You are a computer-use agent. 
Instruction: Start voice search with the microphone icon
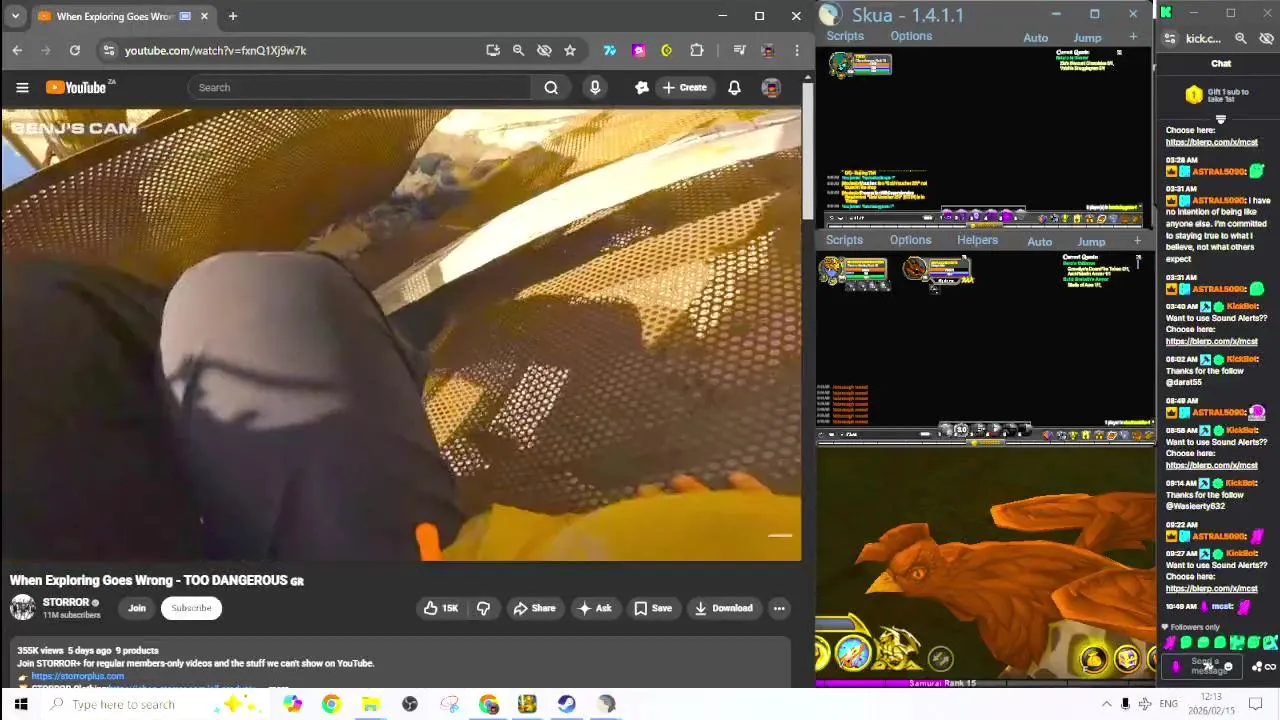point(595,88)
